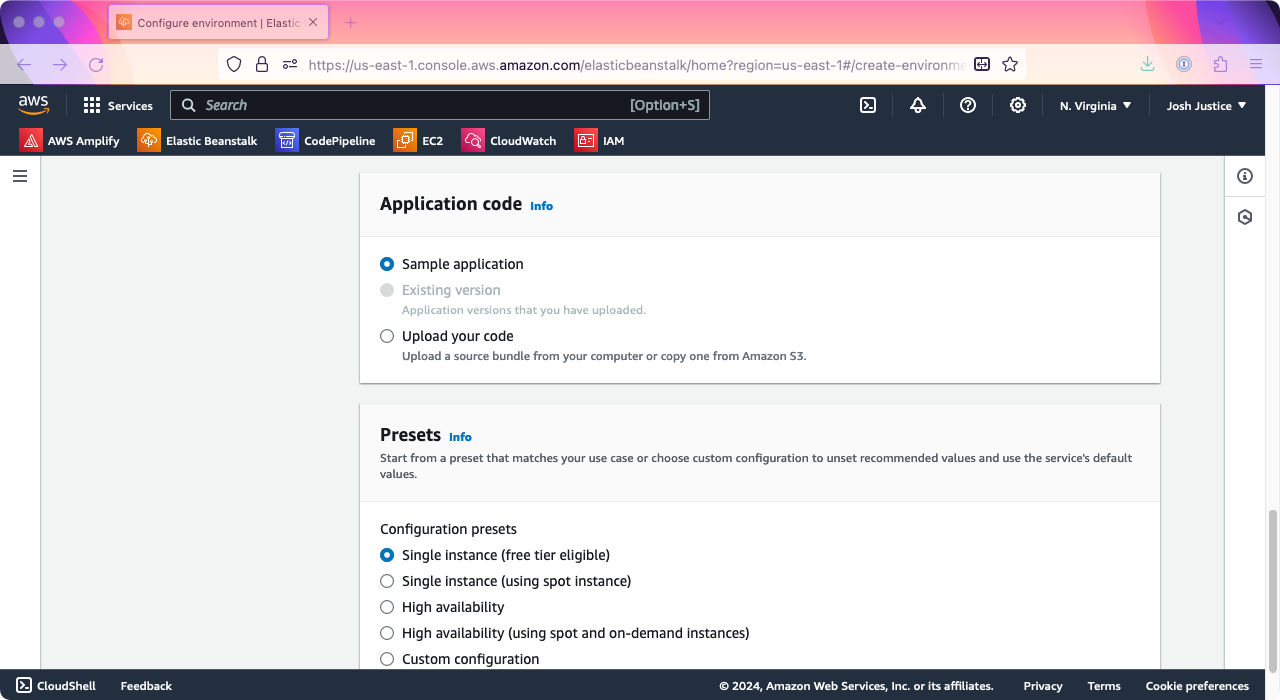The width and height of the screenshot is (1280, 700).
Task: Open the hamburger side navigation
Action: pyautogui.click(x=20, y=176)
